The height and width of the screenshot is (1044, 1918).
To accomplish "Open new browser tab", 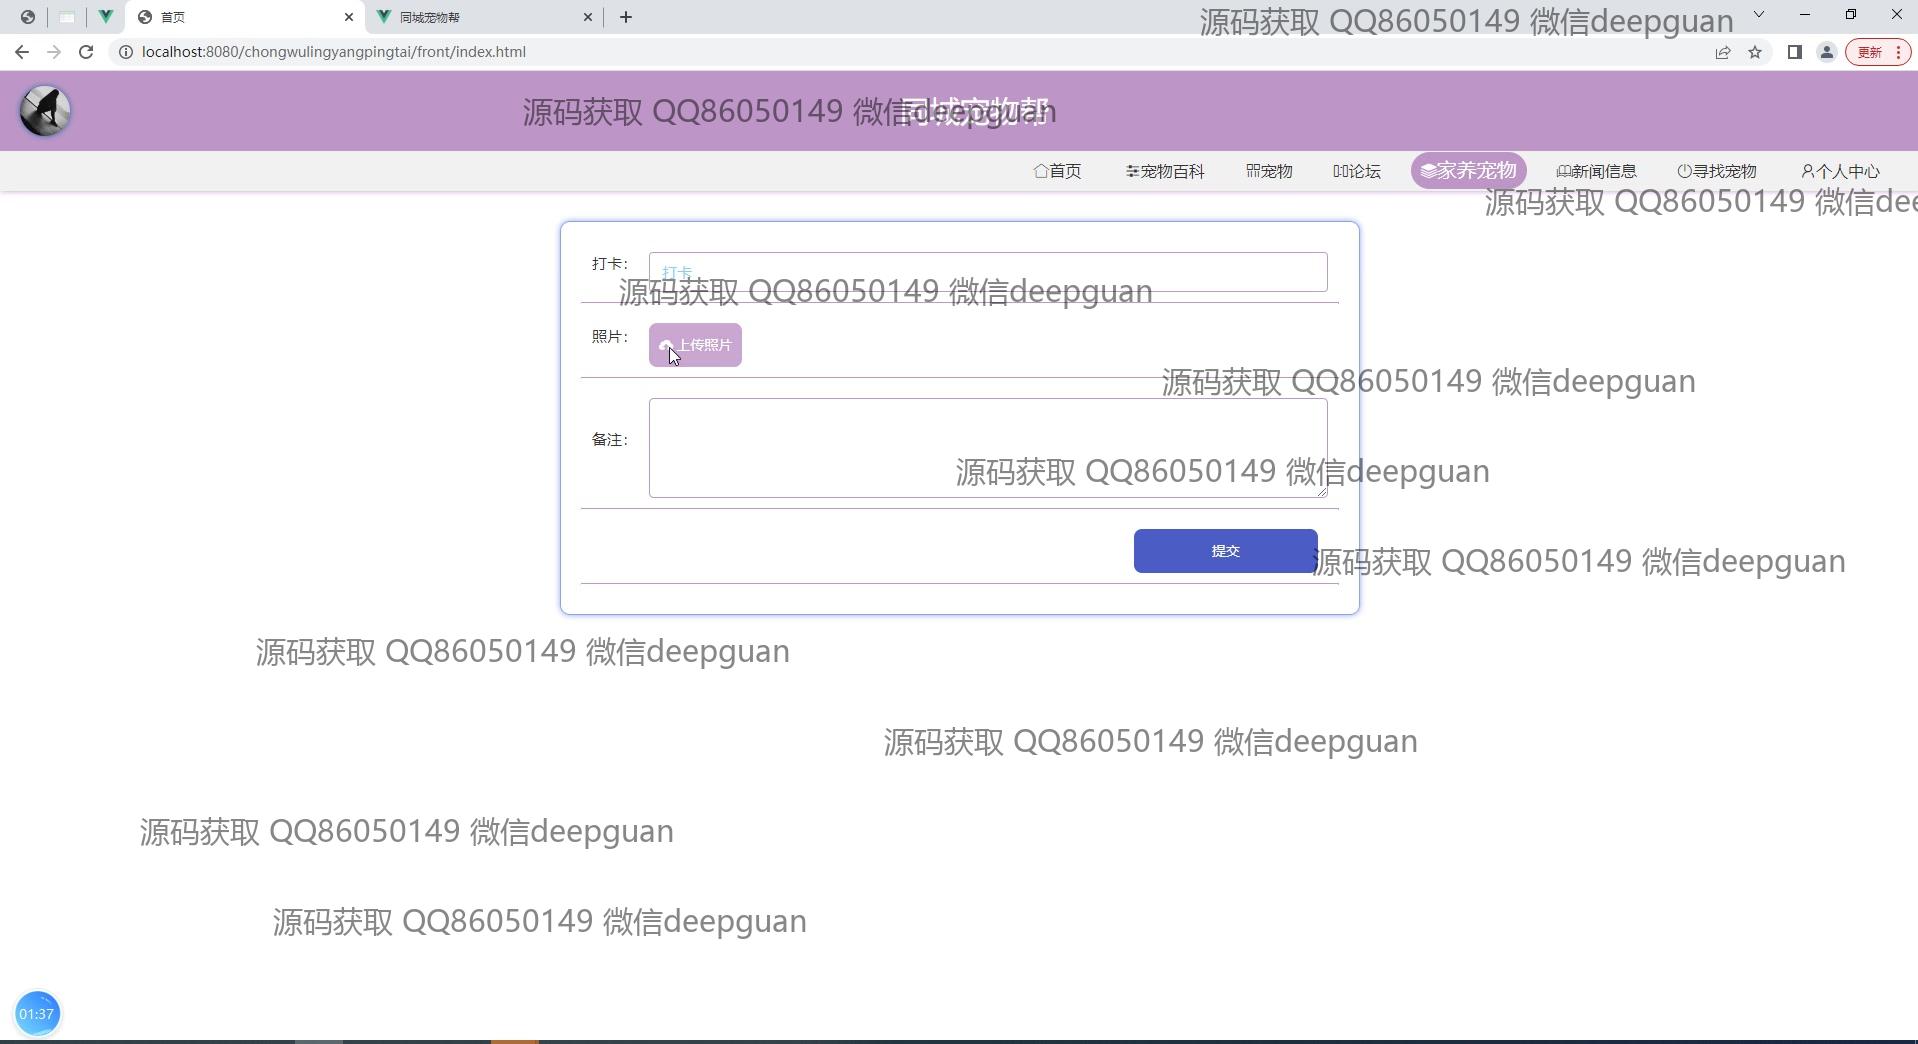I will pyautogui.click(x=626, y=17).
